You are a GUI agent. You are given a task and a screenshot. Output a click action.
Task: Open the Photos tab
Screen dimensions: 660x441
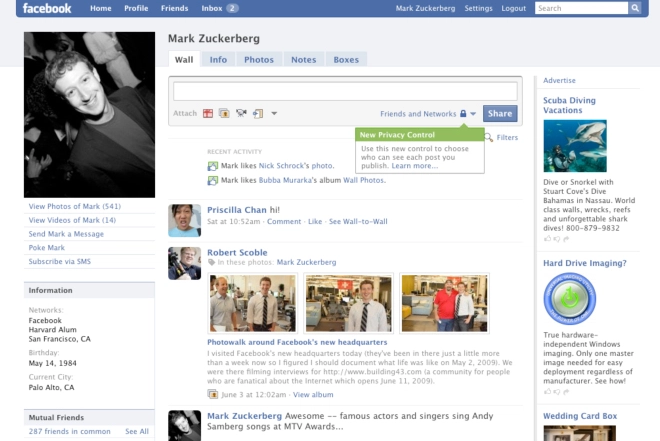[258, 60]
